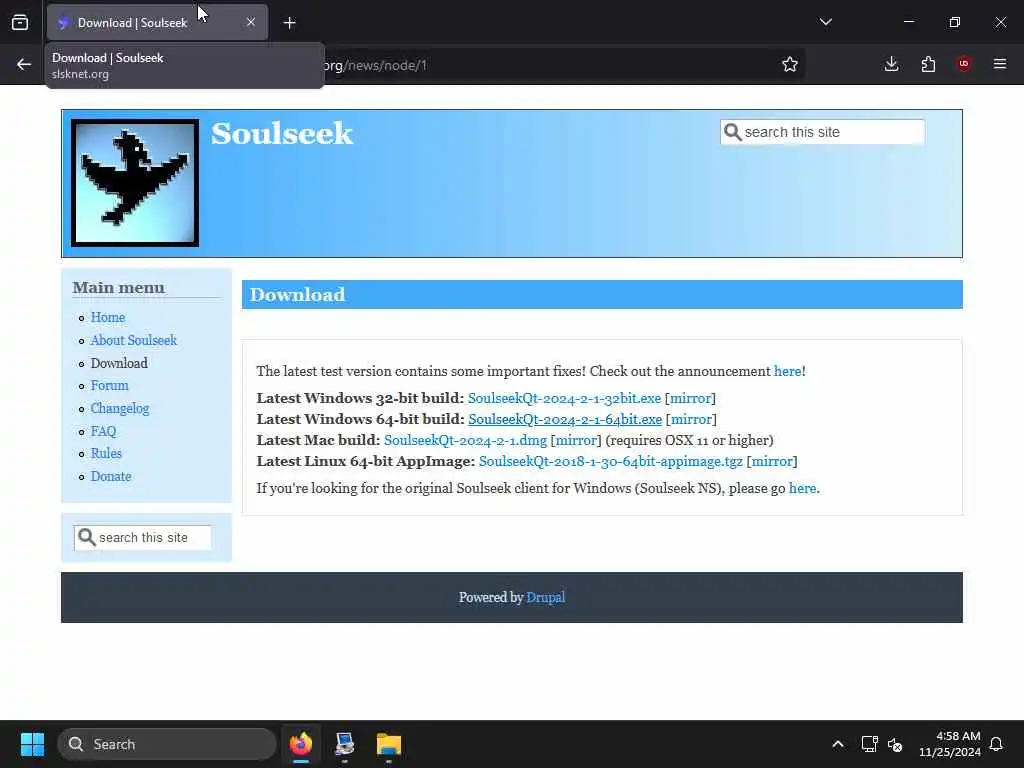Open the Drupal link in footer
This screenshot has width=1024, height=768.
click(x=545, y=598)
